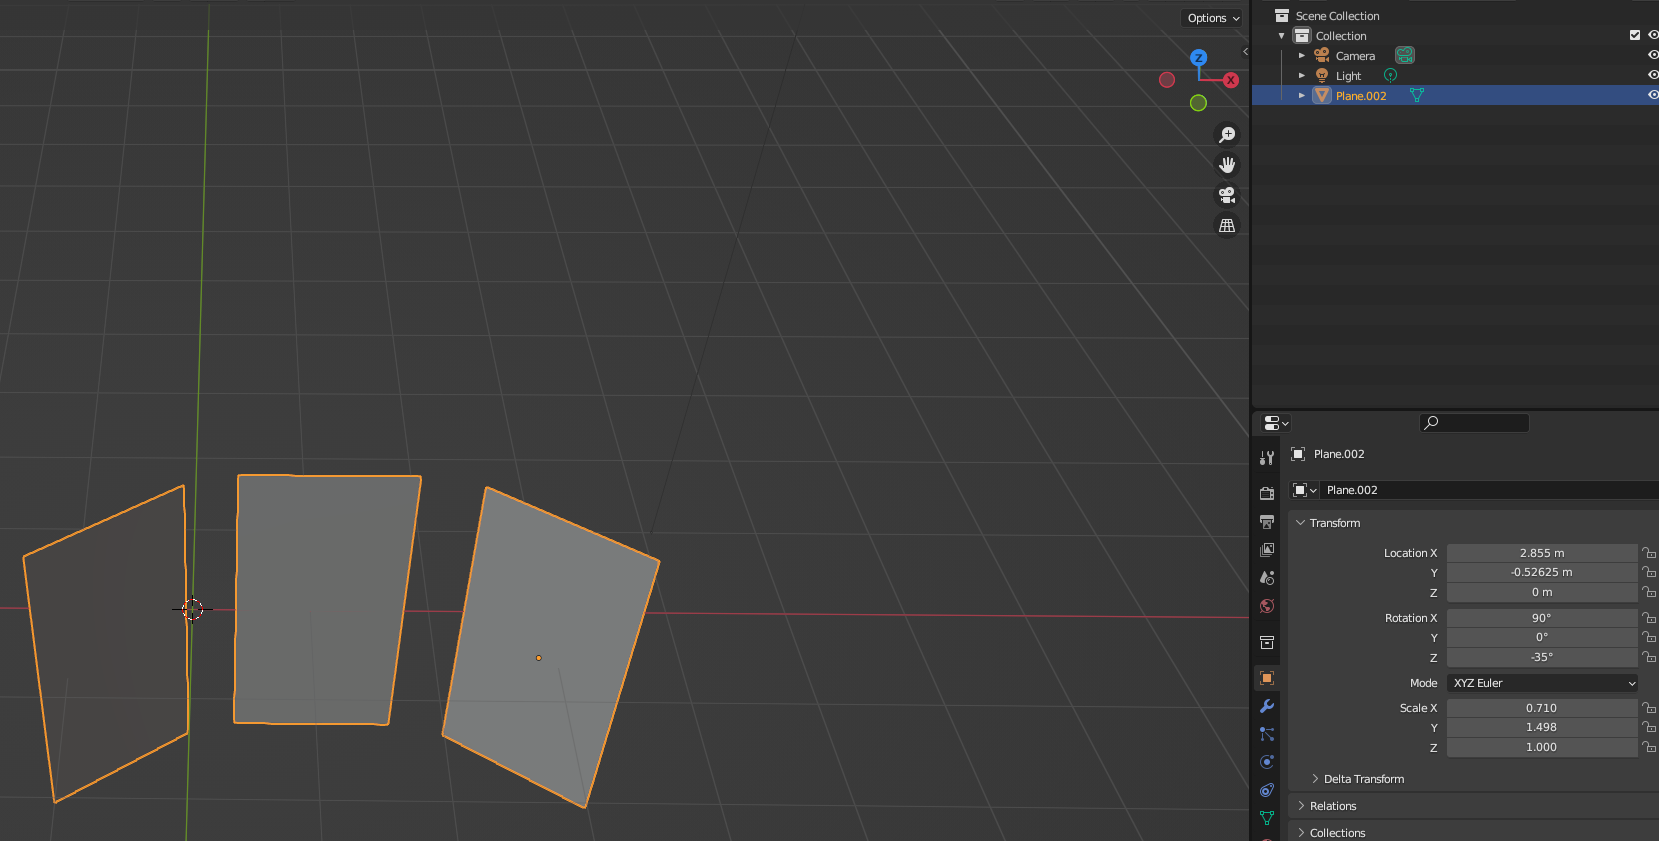This screenshot has width=1659, height=841.
Task: Toggle the Collection exclude checkbox
Action: 1635,35
